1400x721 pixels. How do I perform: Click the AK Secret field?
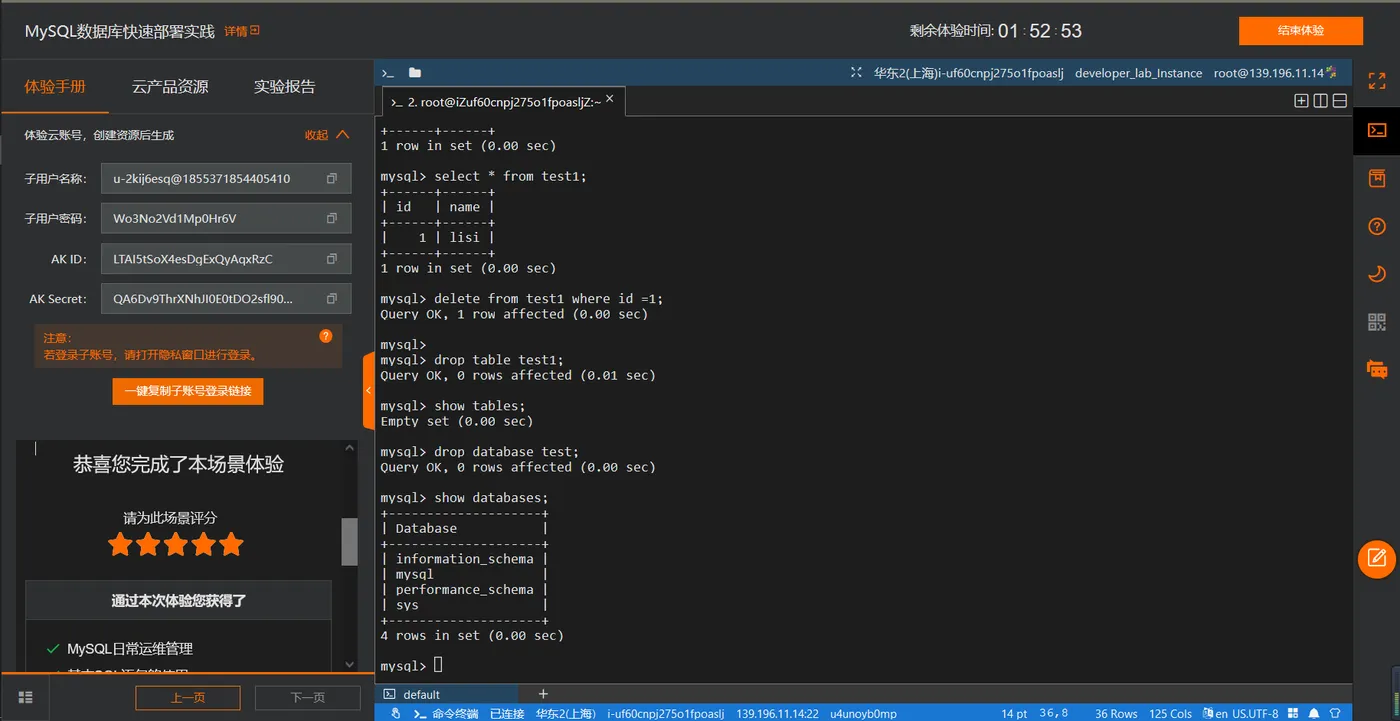pyautogui.click(x=226, y=298)
